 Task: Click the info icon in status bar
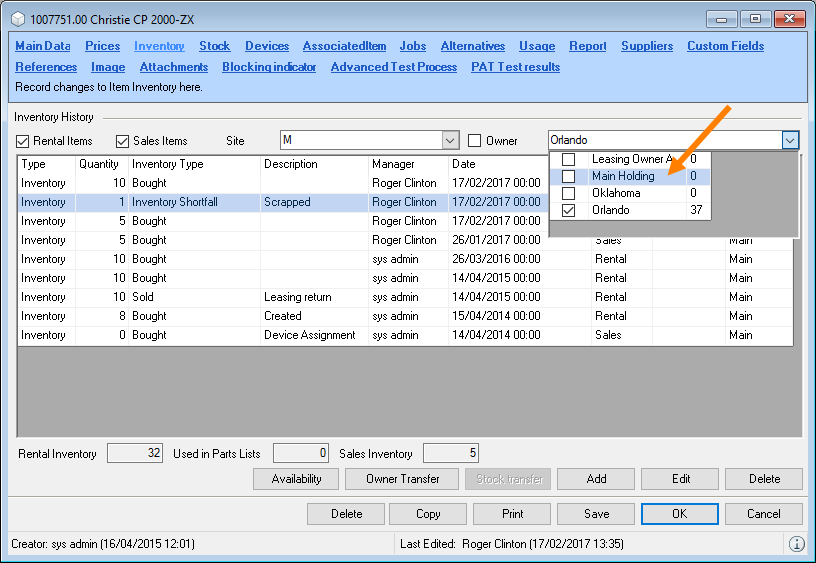click(x=797, y=544)
